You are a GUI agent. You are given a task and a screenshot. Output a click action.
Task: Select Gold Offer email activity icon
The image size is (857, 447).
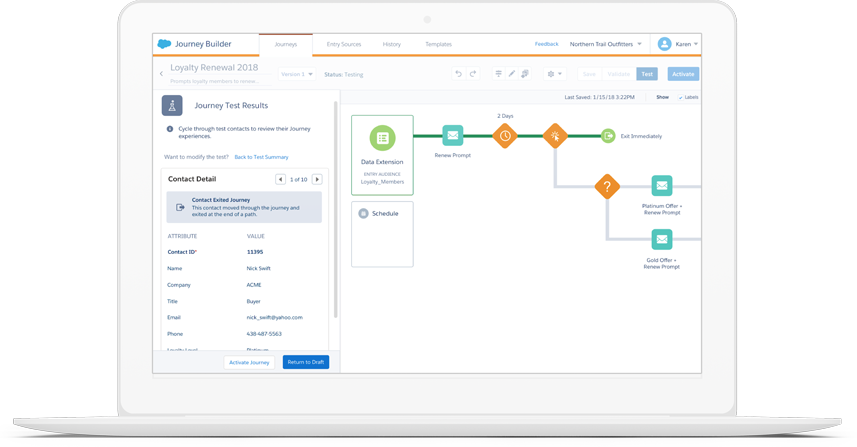tap(662, 239)
